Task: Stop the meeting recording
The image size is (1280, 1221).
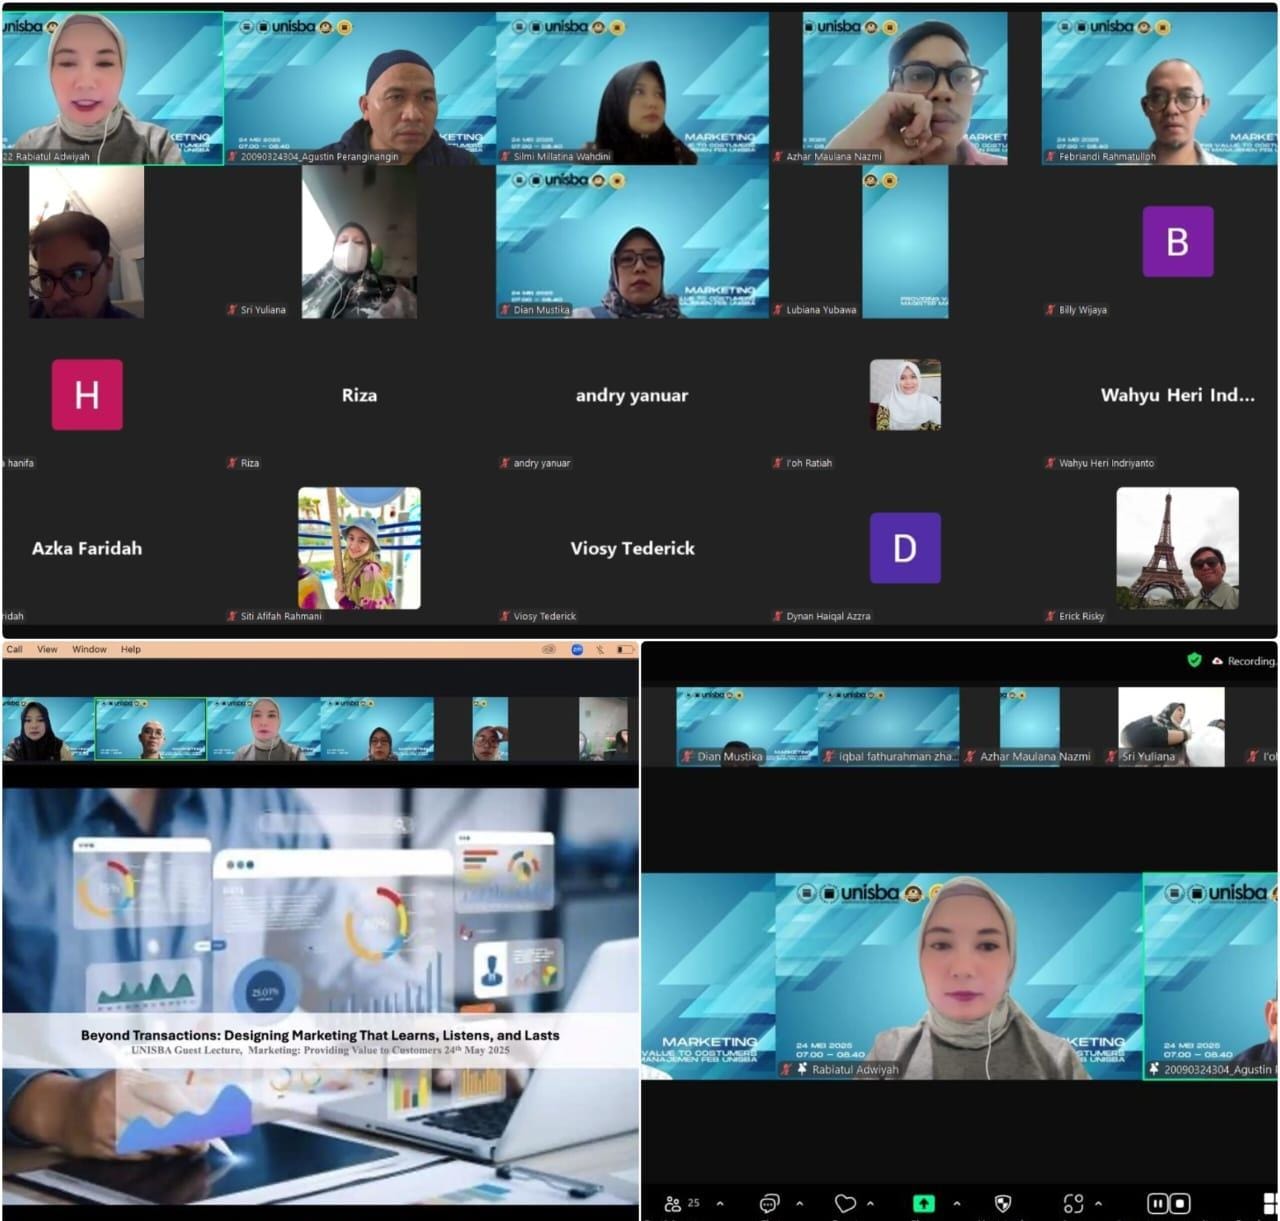Action: pyautogui.click(x=1180, y=1203)
